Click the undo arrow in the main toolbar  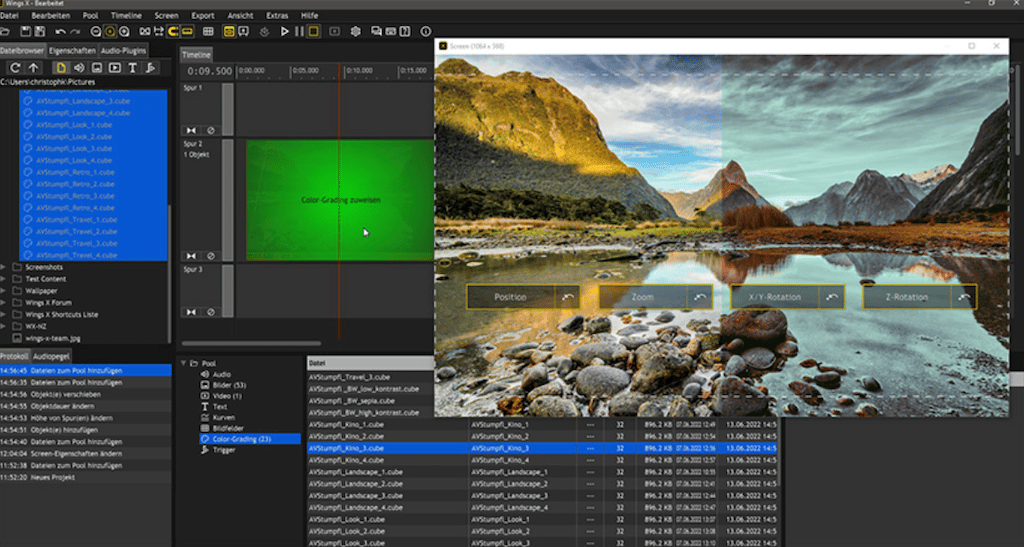click(61, 32)
